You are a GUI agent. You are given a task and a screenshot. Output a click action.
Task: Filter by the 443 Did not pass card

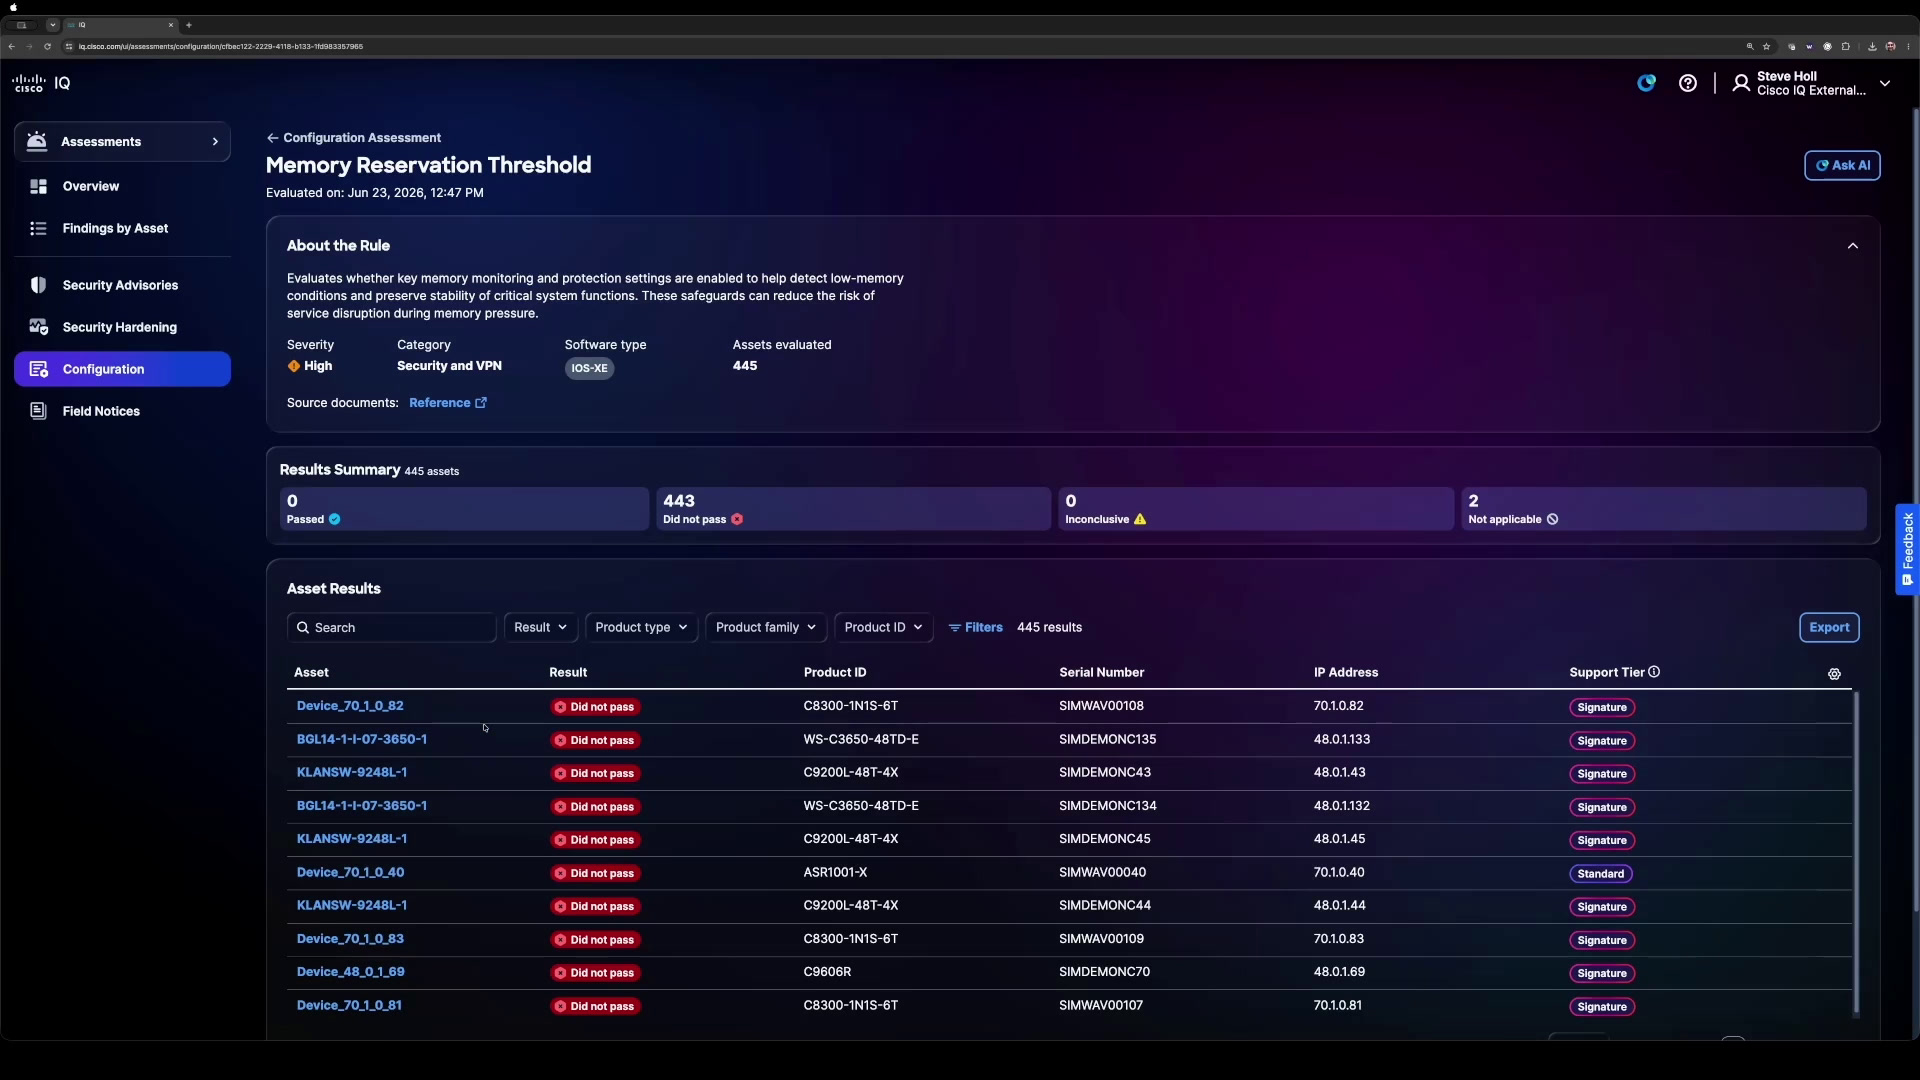click(853, 509)
